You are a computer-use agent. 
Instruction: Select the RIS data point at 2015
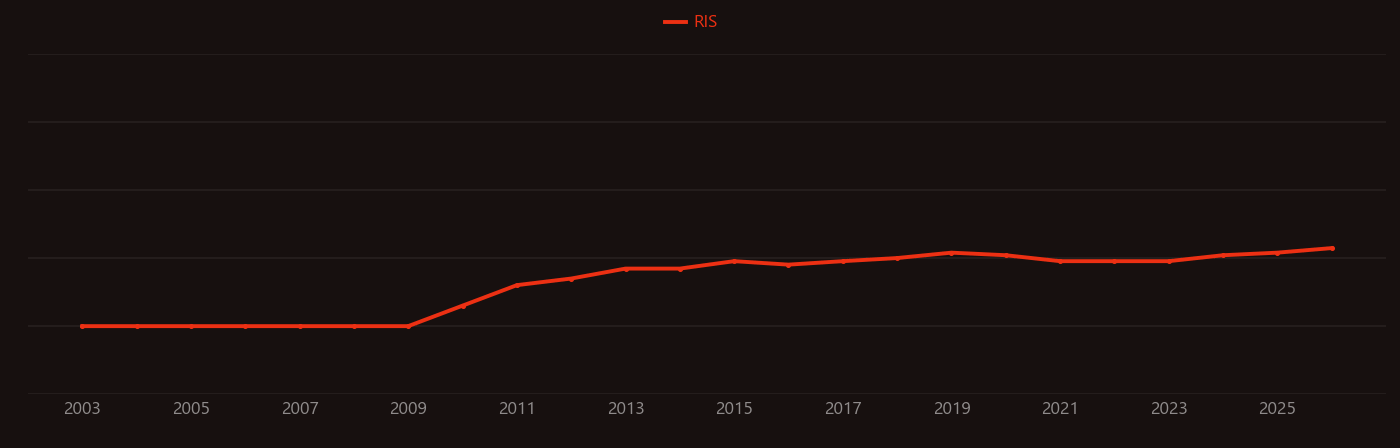click(734, 261)
